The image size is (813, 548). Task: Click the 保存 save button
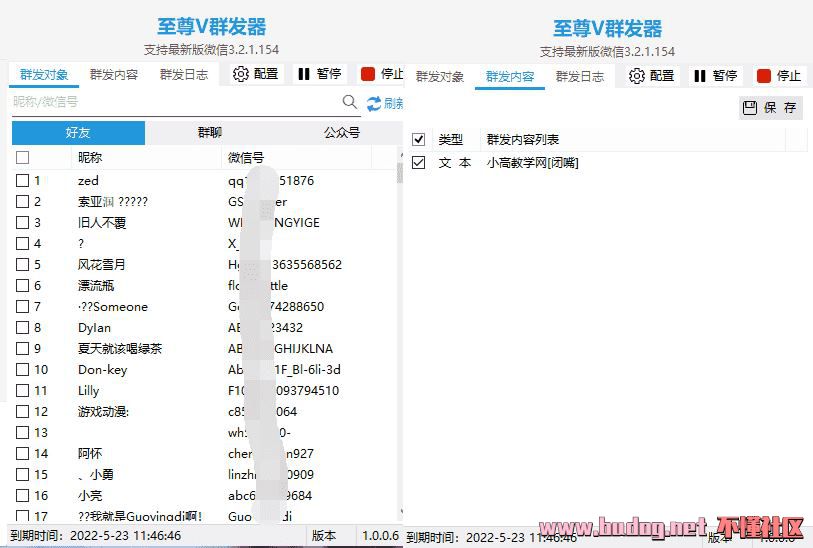[770, 108]
